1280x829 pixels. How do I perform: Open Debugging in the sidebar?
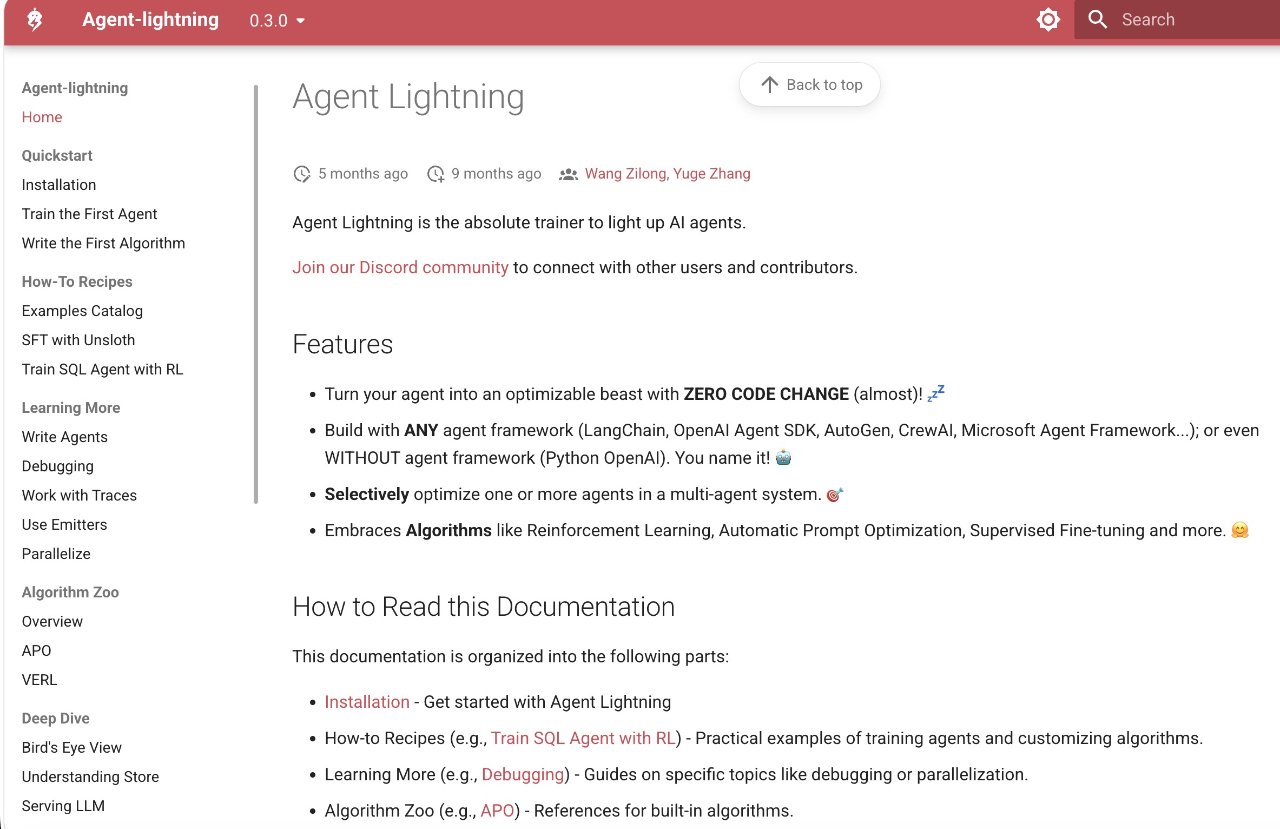click(58, 466)
